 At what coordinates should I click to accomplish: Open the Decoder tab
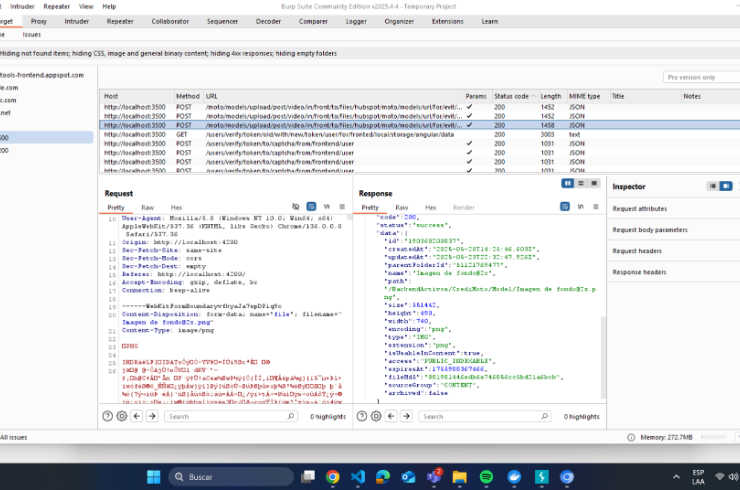click(x=268, y=21)
